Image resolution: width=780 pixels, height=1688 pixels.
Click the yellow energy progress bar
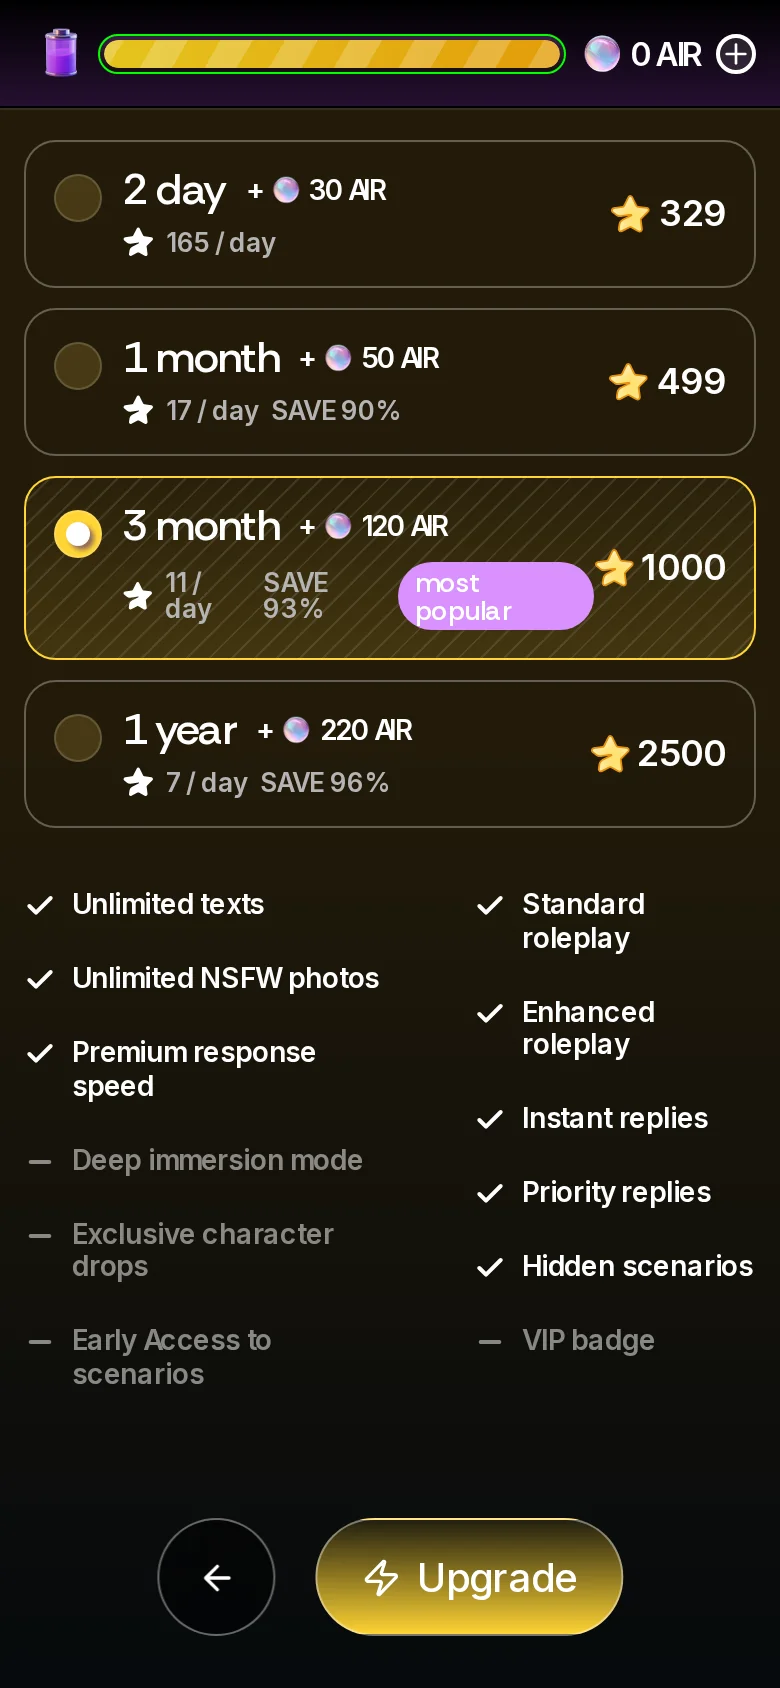point(332,54)
